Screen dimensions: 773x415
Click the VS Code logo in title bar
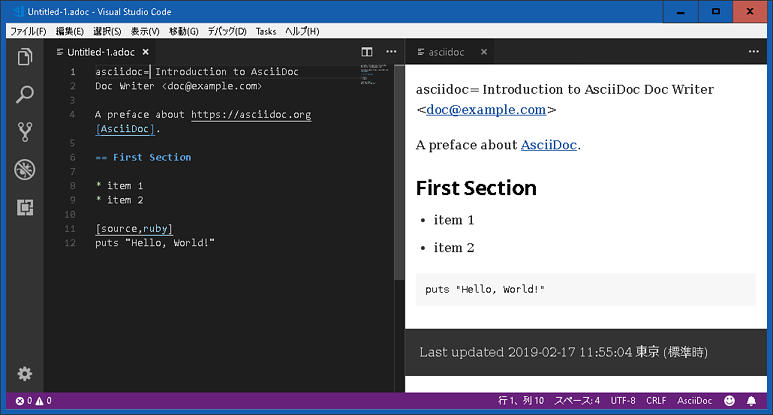click(18, 11)
